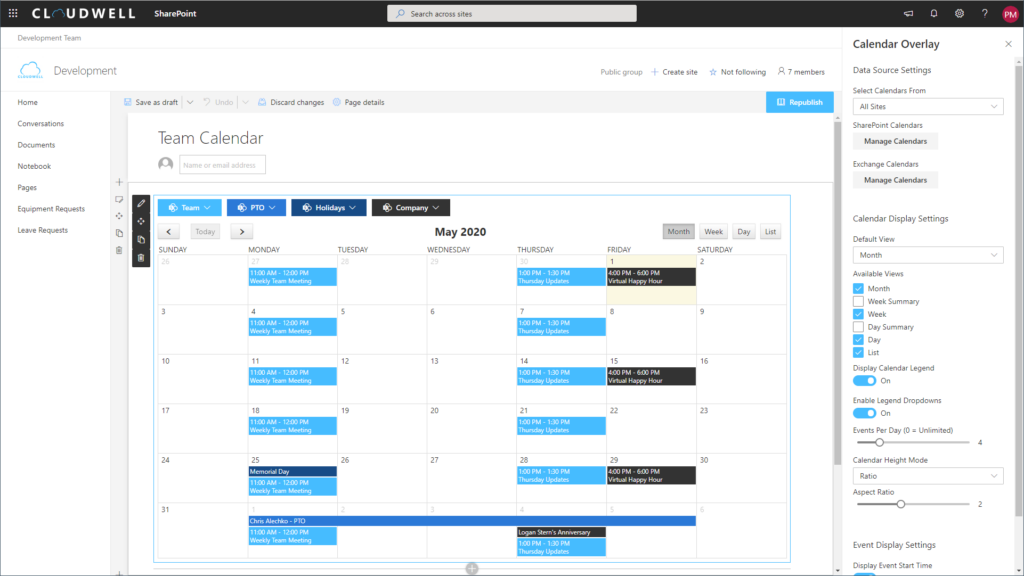This screenshot has width=1024, height=576.
Task: Click the Not following star icon
Action: click(x=712, y=72)
